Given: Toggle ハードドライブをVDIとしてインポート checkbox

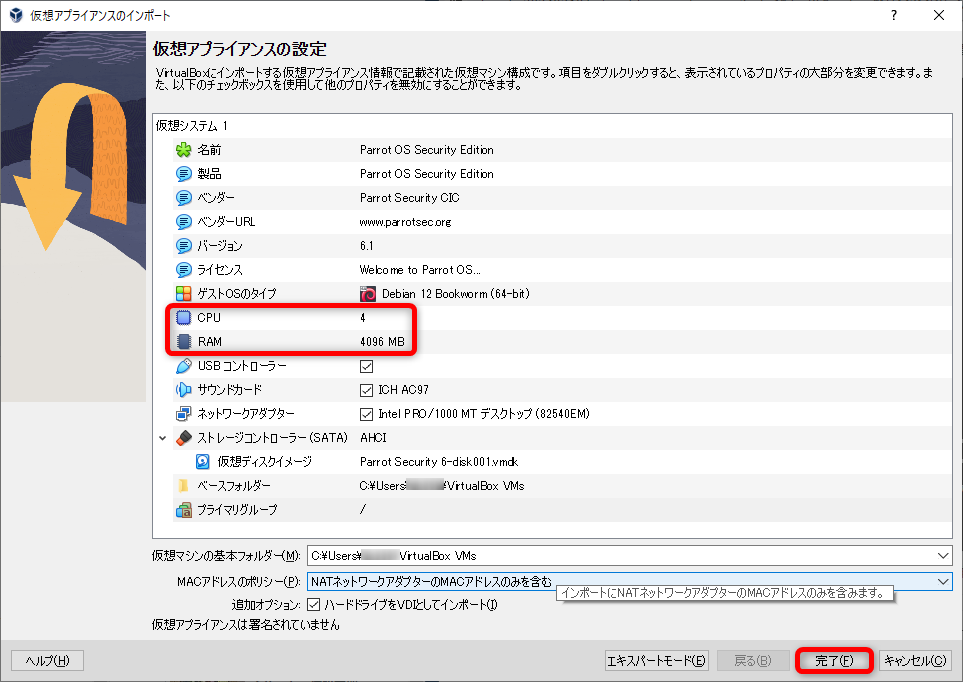Looking at the screenshot, I should click(313, 605).
